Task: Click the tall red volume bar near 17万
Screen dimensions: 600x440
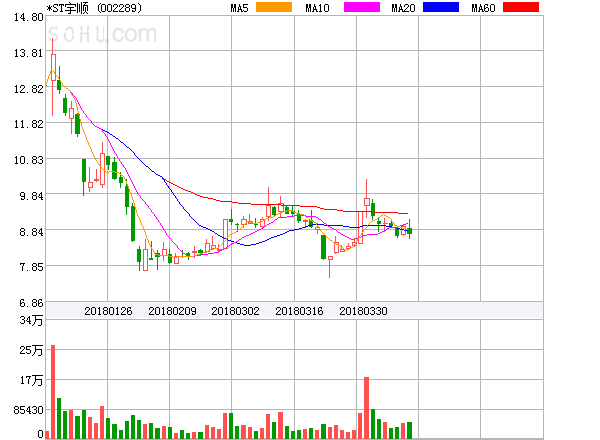Action: tap(366, 408)
